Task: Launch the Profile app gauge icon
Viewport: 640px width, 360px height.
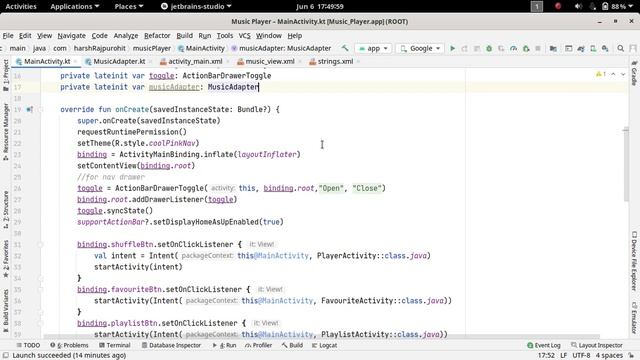Action: tap(513, 49)
